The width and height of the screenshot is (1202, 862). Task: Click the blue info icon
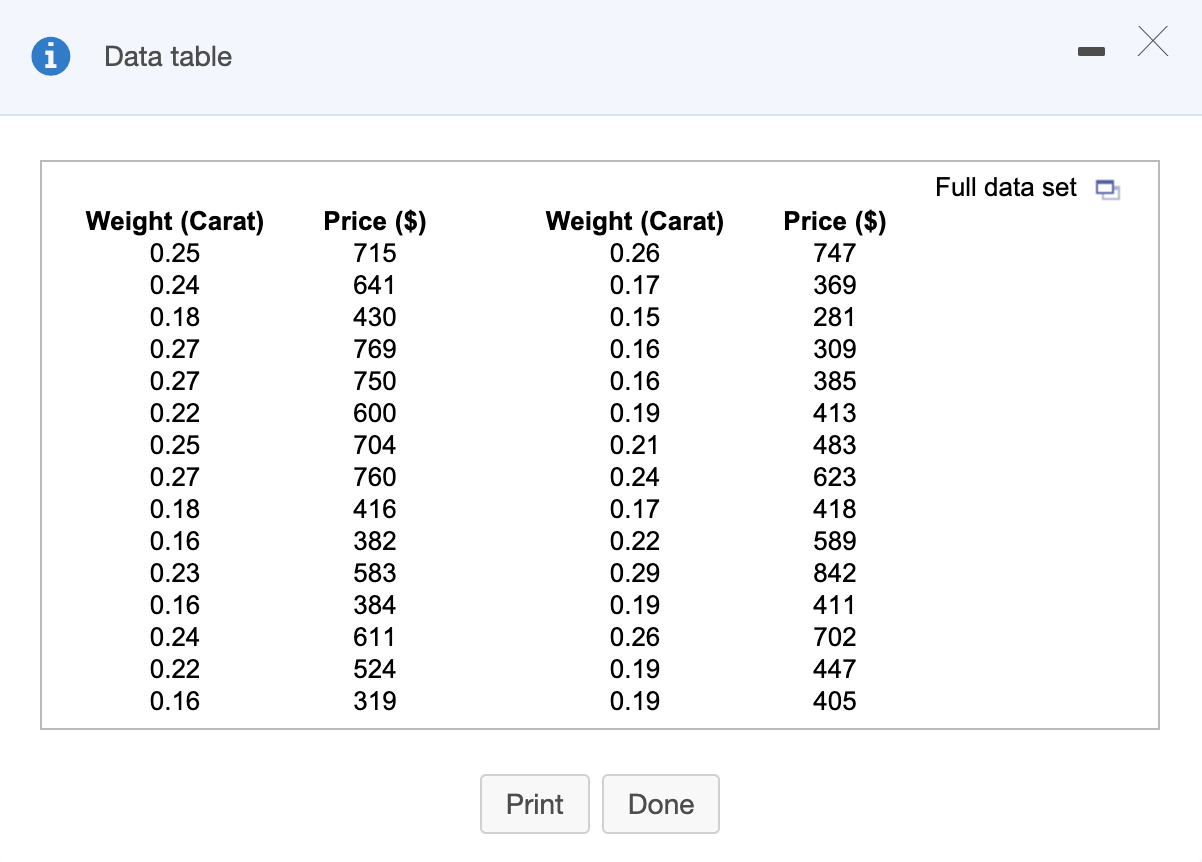click(x=51, y=57)
